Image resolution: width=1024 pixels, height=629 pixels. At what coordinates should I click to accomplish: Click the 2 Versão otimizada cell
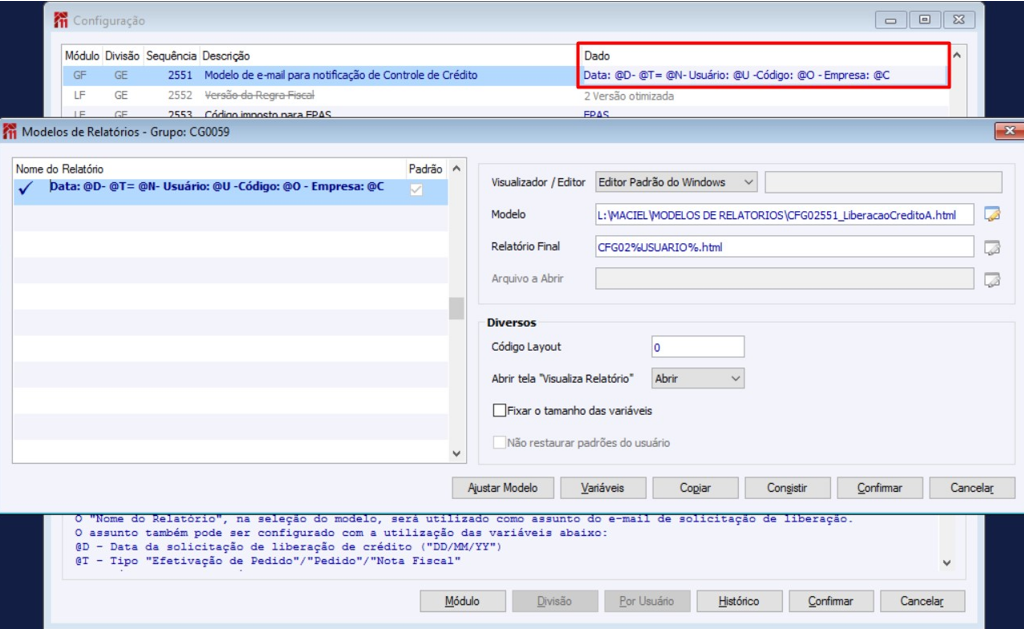point(629,96)
